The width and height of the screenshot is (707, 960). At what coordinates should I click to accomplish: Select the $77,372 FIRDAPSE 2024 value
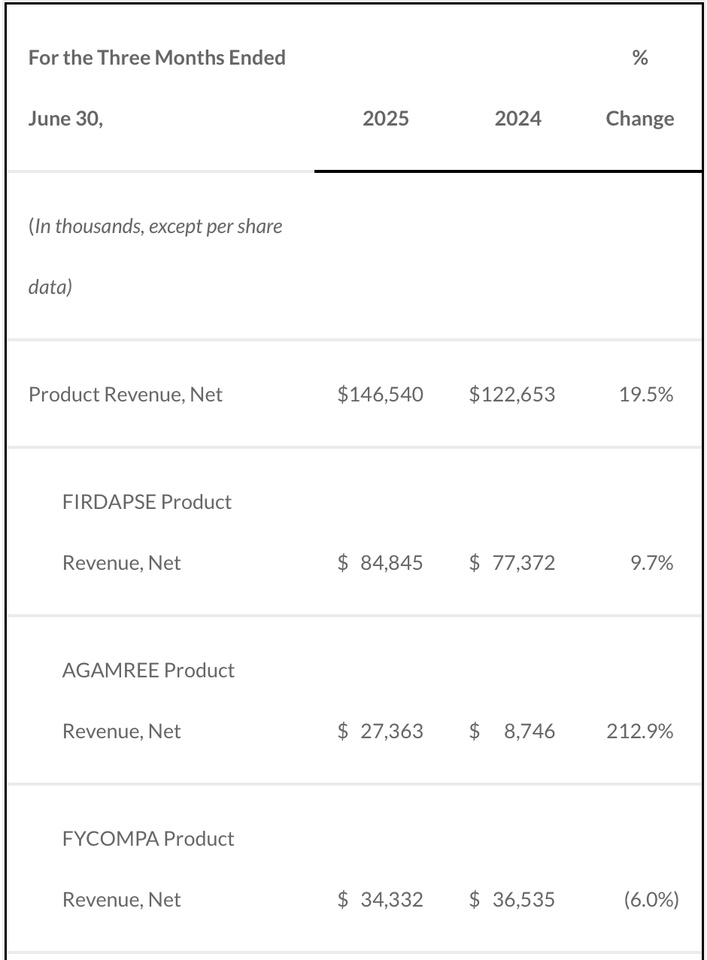click(x=512, y=563)
